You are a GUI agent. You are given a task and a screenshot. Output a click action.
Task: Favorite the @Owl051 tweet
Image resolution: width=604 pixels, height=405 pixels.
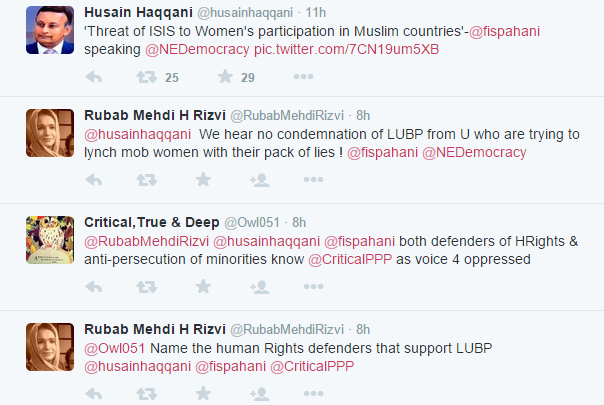pos(203,286)
